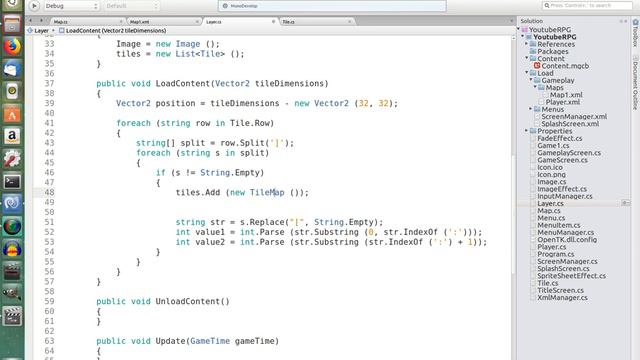Image resolution: width=640 pixels, height=360 pixels.
Task: Open the Default runtime dropdown
Action: pos(131,6)
